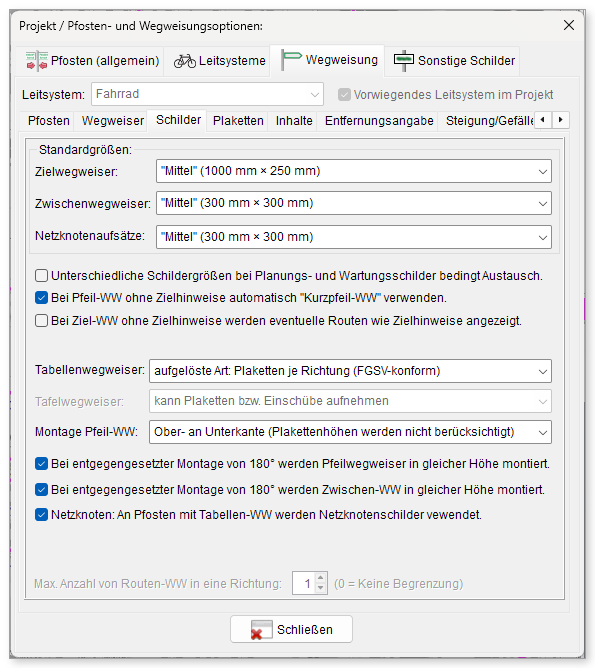Click the Netzknotenaufsätze label
This screenshot has height=668, width=595.
pyautogui.click(x=90, y=236)
